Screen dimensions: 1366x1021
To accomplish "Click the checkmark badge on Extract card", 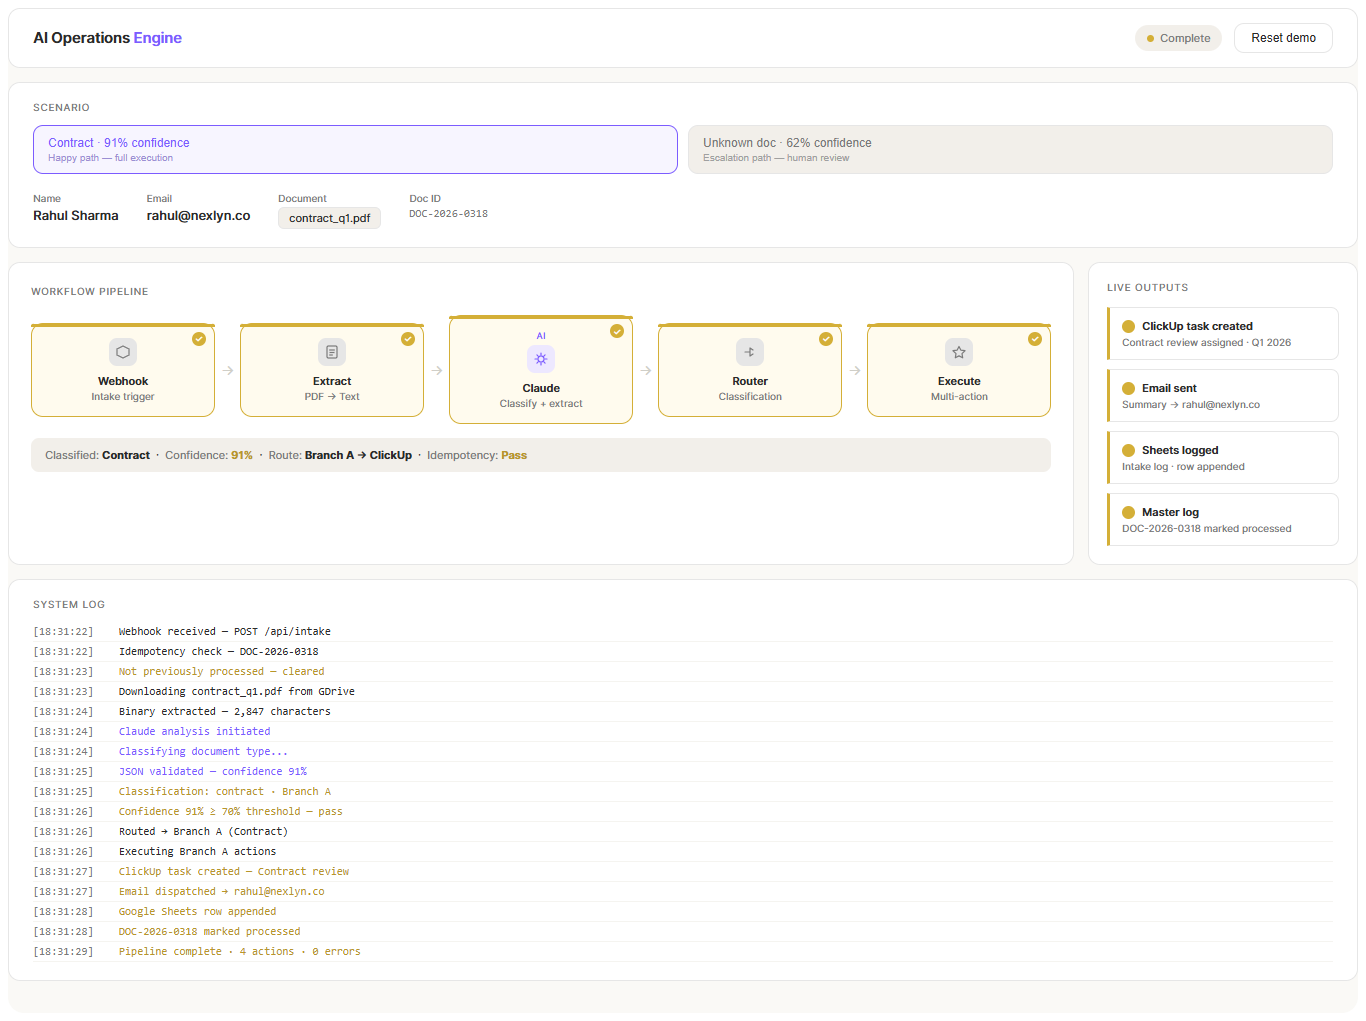I will [x=408, y=339].
